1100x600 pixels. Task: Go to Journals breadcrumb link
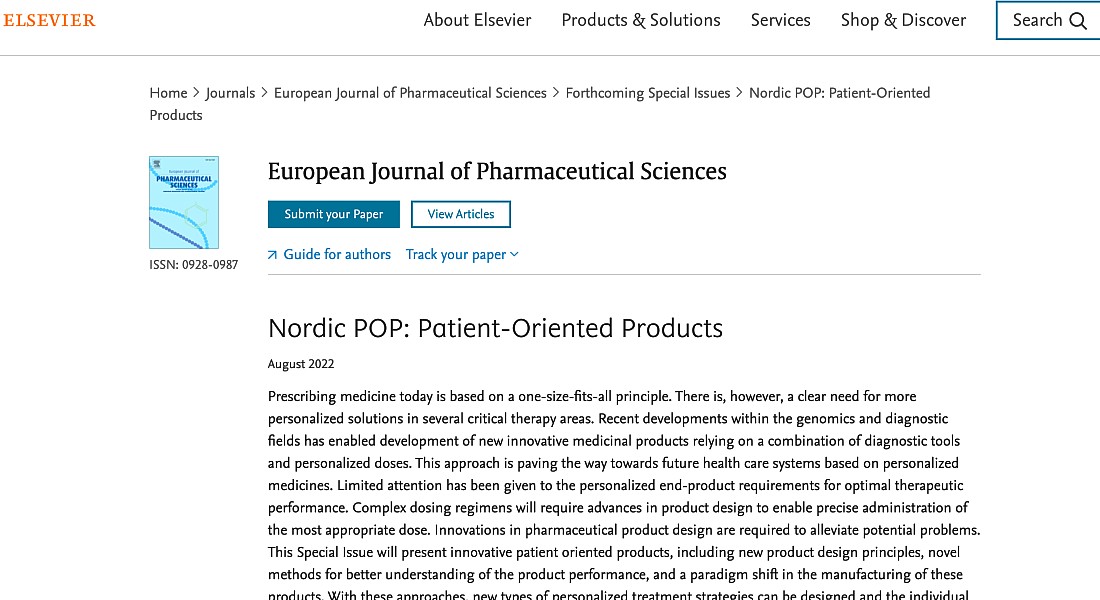coord(230,93)
